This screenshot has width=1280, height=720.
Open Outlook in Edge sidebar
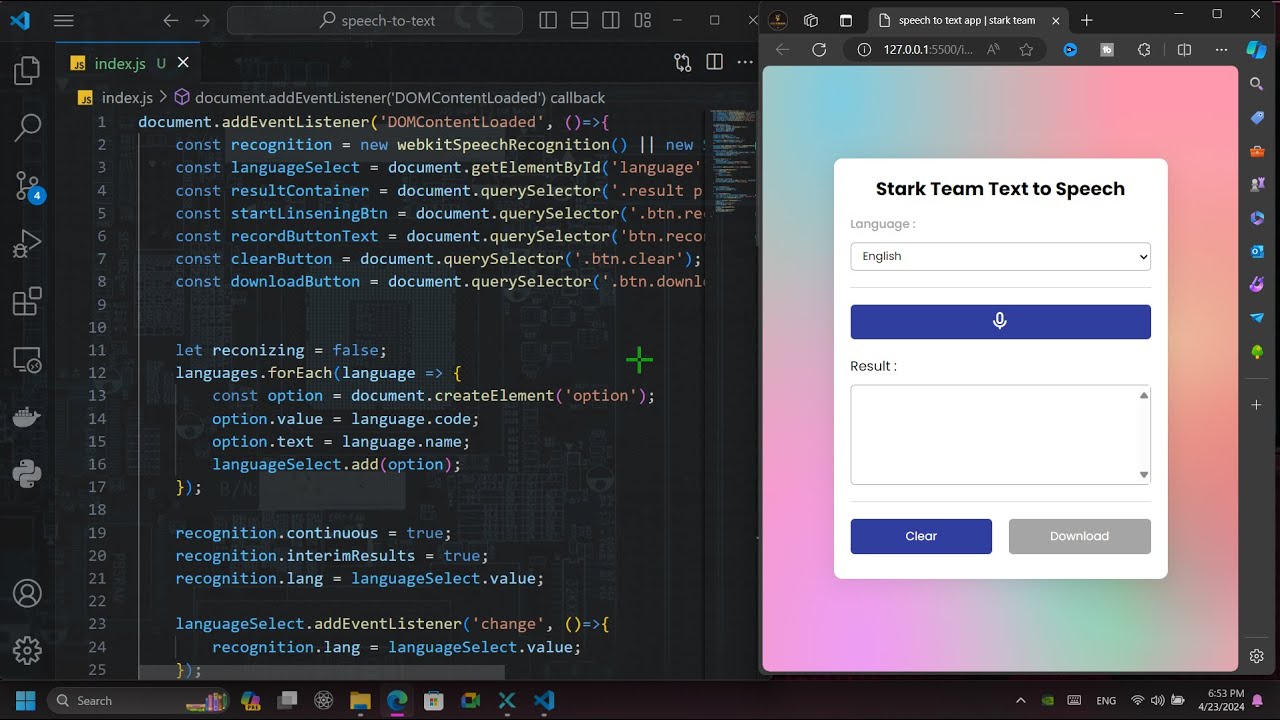pos(1257,251)
